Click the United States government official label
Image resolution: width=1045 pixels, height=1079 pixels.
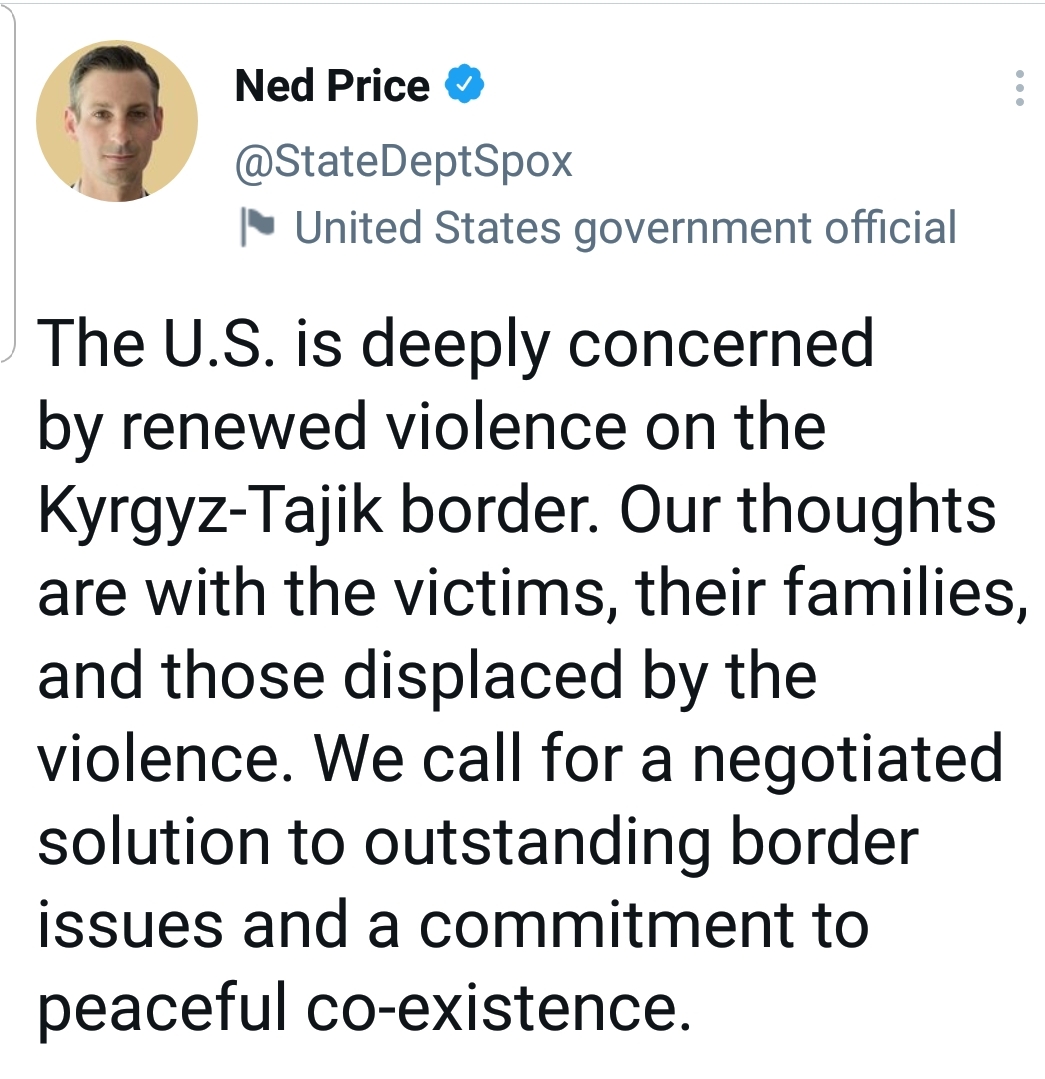point(625,227)
